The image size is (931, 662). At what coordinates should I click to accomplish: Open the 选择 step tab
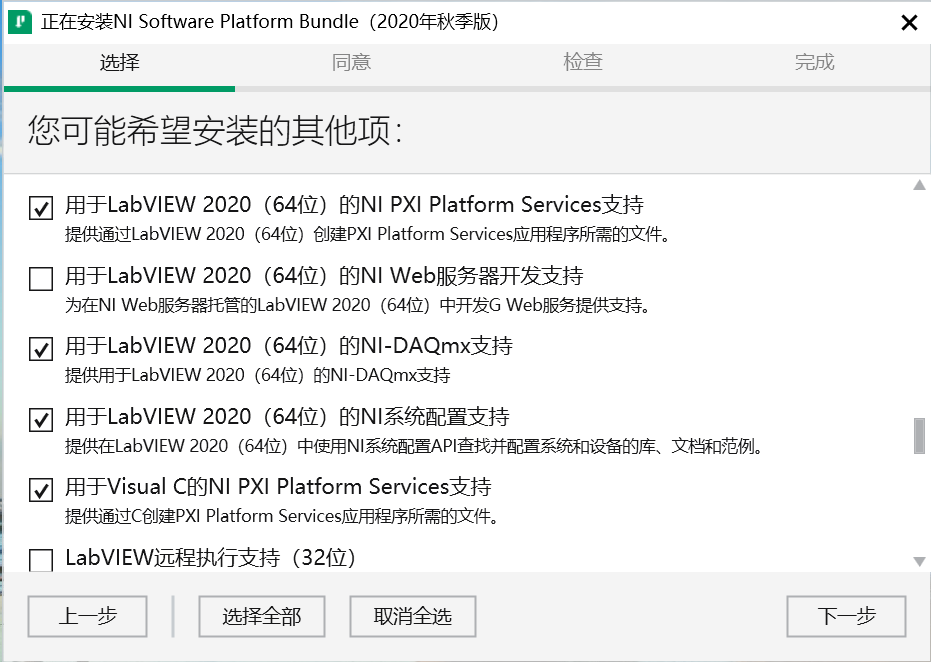tap(119, 62)
